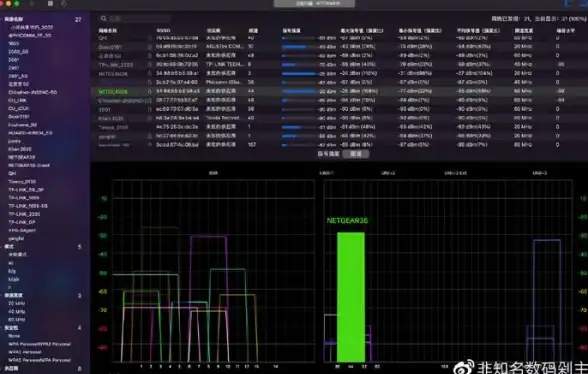Filter sidebar by NETGEAR36-Guest

pos(29,165)
